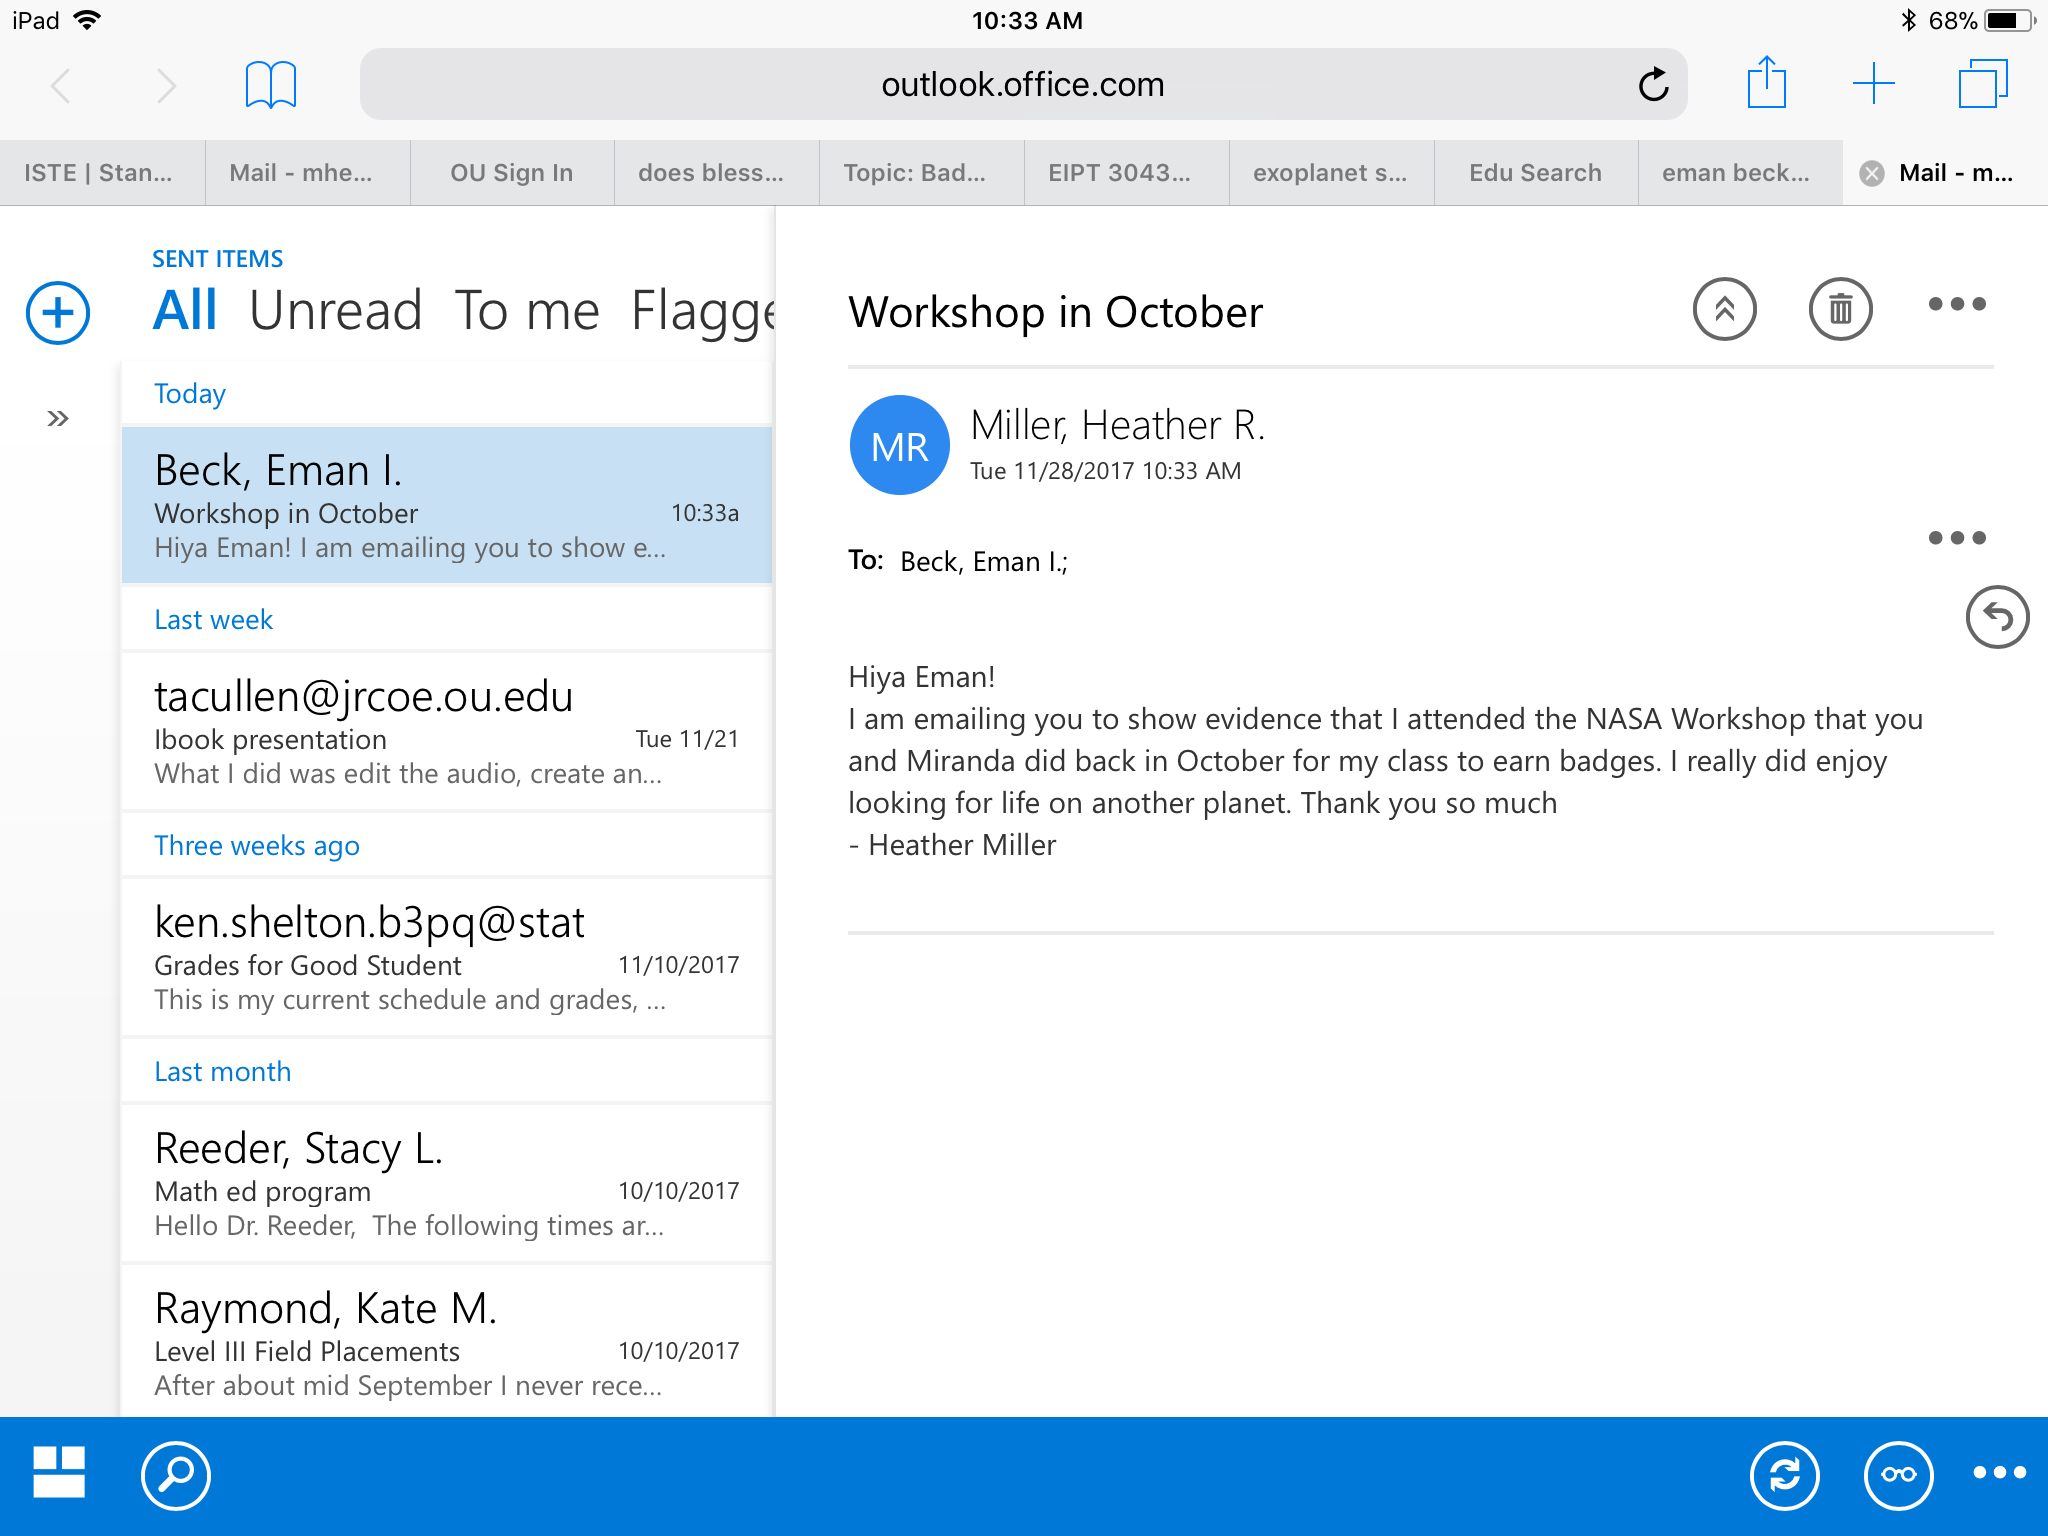
Task: Click the reply arrow icon
Action: click(x=1996, y=617)
